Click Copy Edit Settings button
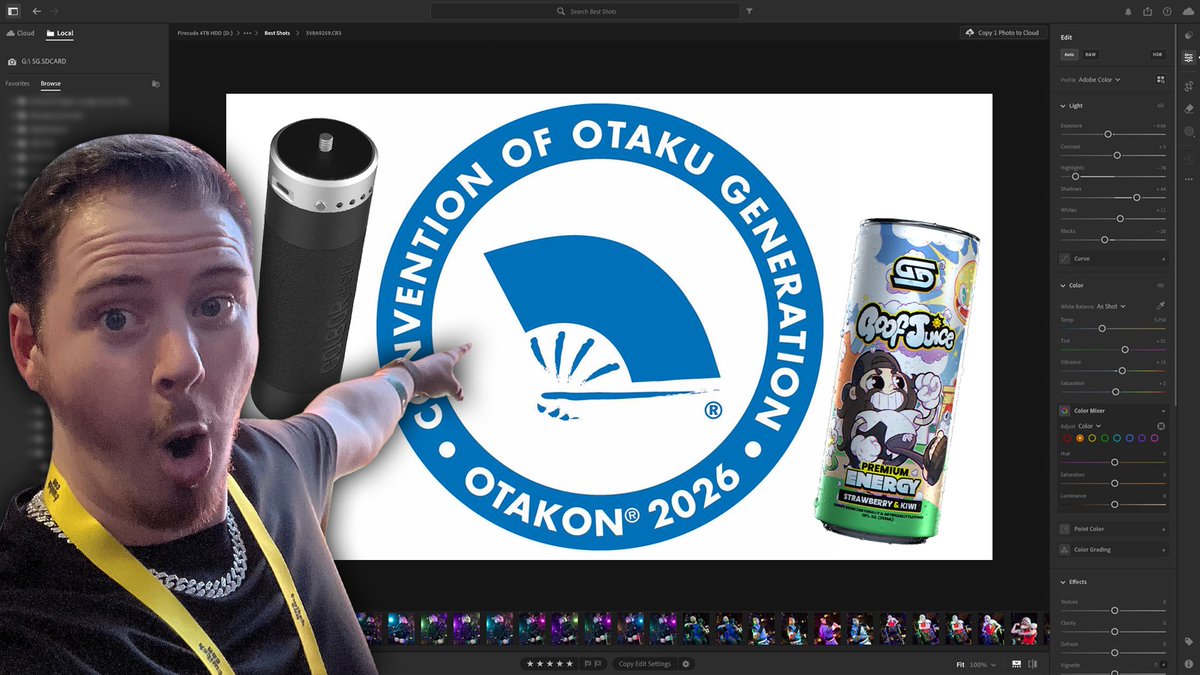This screenshot has width=1200, height=675. [645, 664]
